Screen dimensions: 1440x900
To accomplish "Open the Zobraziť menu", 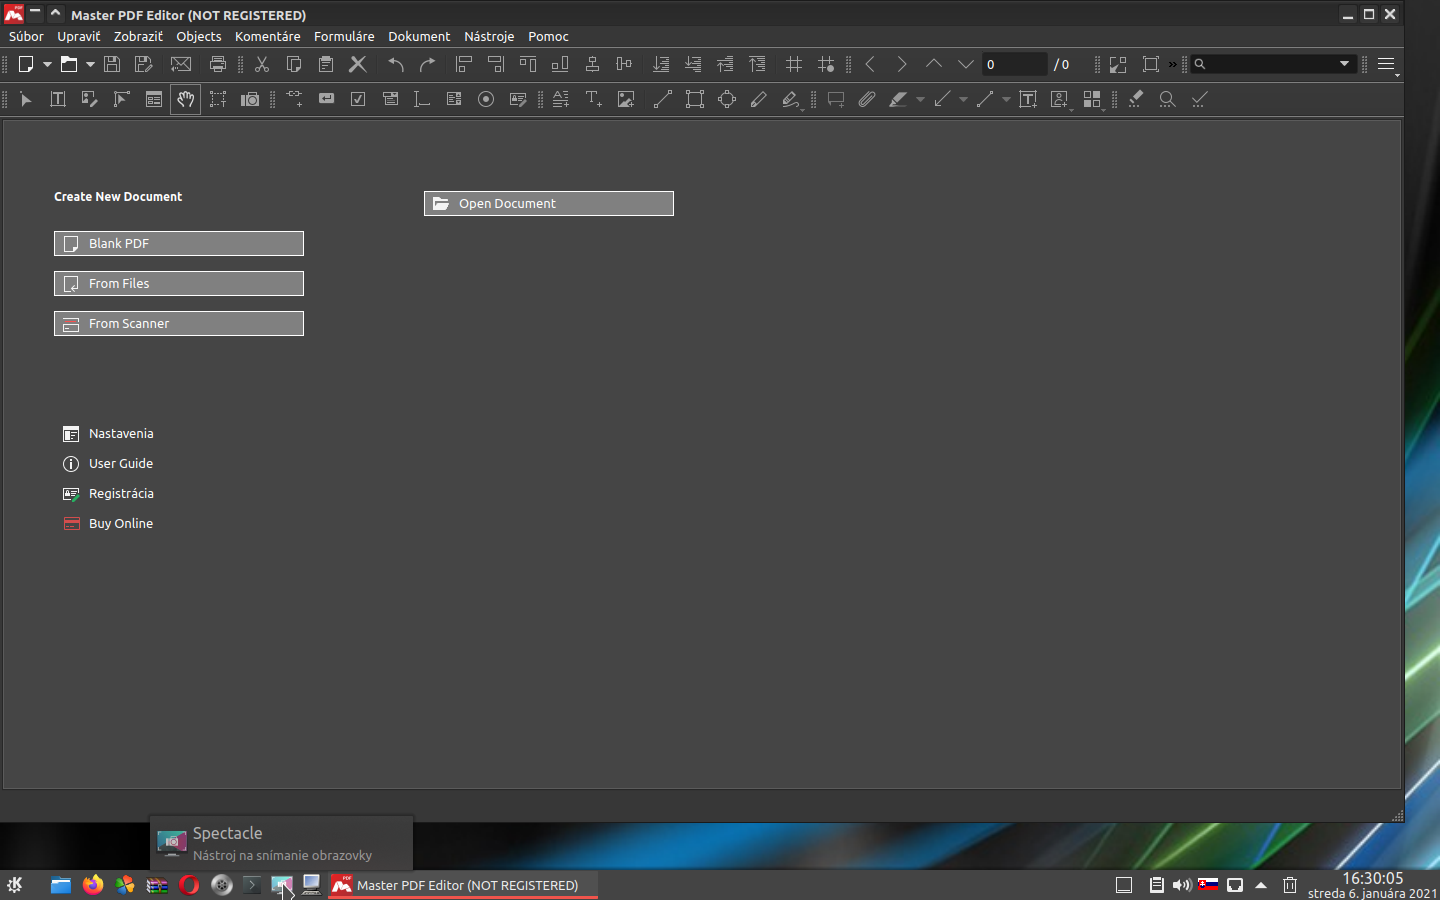I will point(138,36).
